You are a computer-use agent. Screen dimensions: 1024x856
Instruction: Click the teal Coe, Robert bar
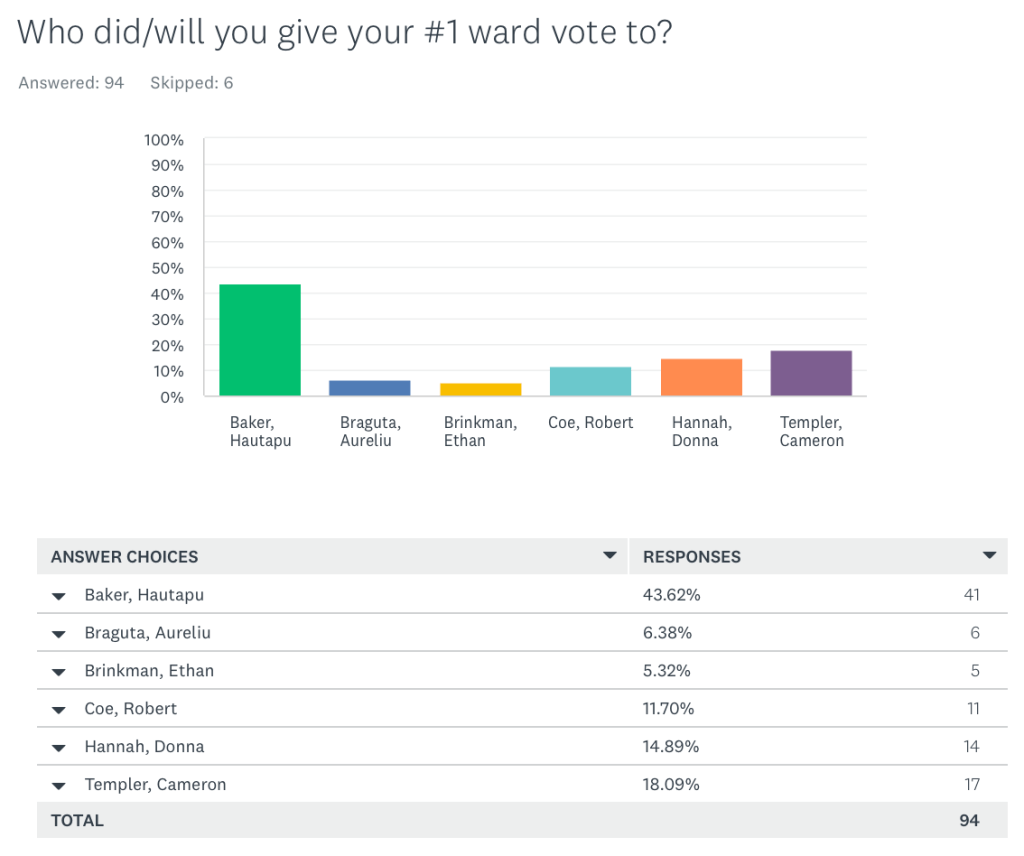point(590,381)
